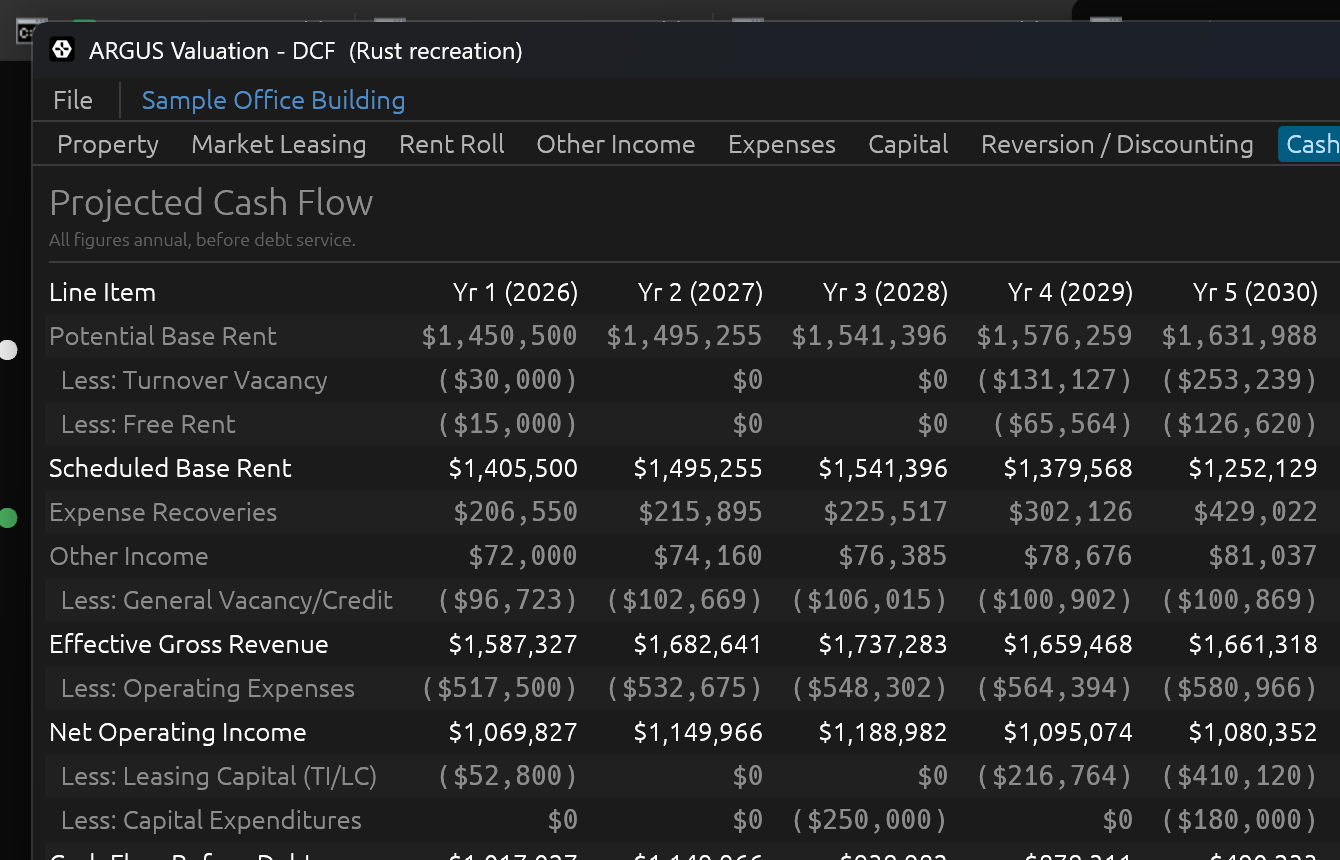The image size is (1340, 860).
Task: Open the File menu
Action: point(73,101)
